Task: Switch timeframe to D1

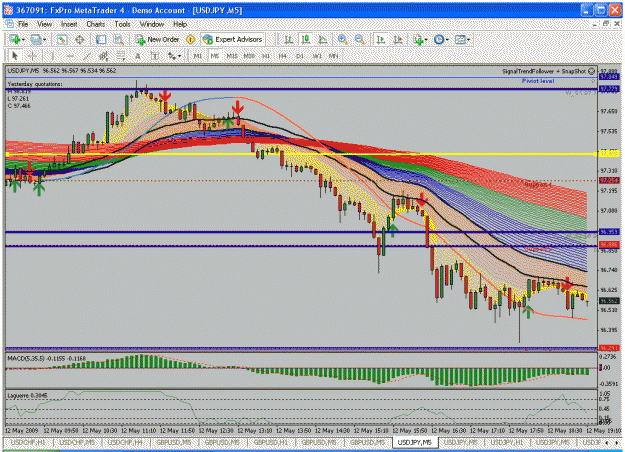Action: [300, 56]
